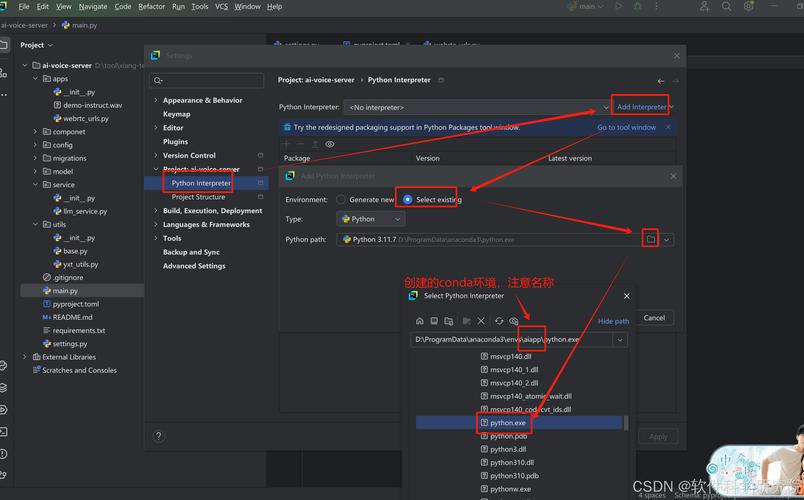
Task: Select llm_service.py in project tree
Action: coord(85,211)
